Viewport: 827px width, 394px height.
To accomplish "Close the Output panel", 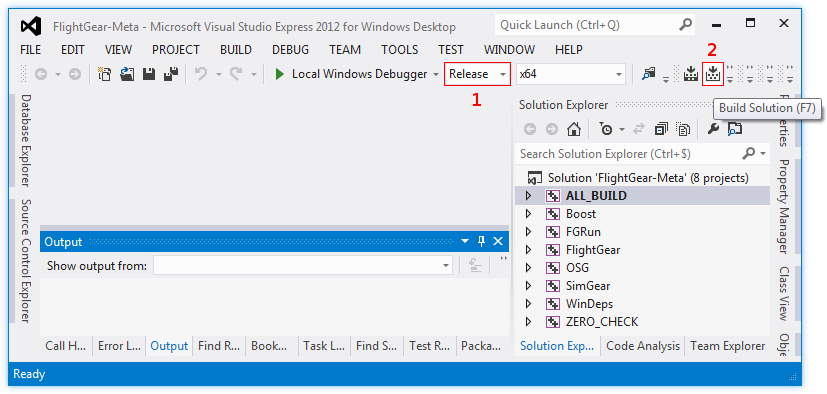I will point(498,242).
